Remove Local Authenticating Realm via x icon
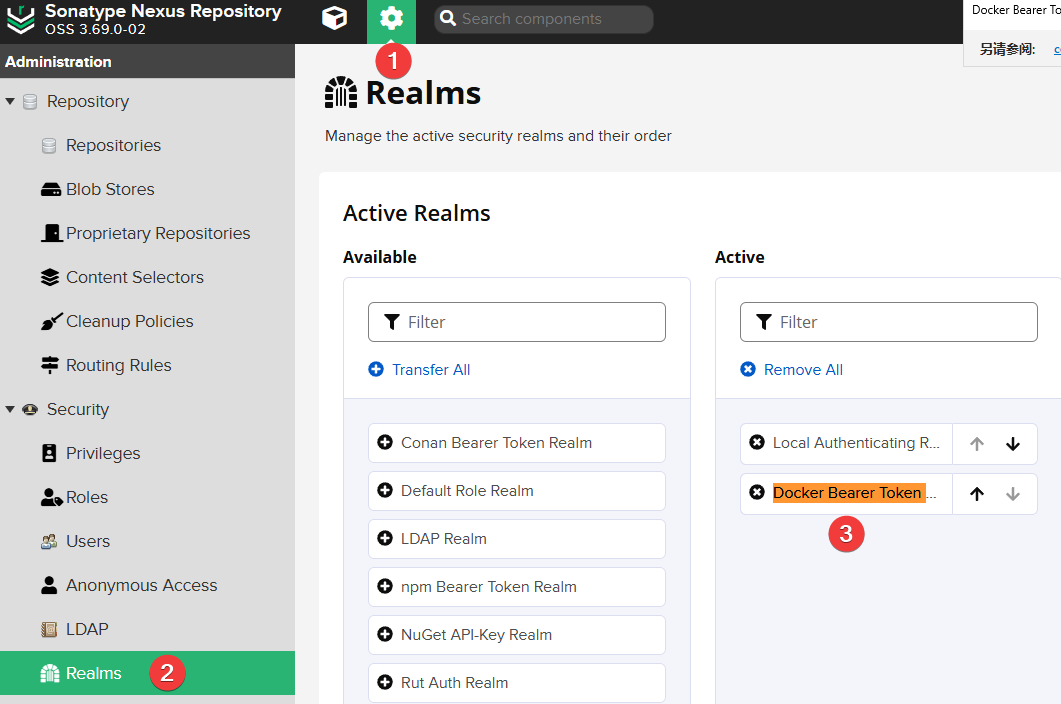The image size is (1061, 704). tap(757, 443)
